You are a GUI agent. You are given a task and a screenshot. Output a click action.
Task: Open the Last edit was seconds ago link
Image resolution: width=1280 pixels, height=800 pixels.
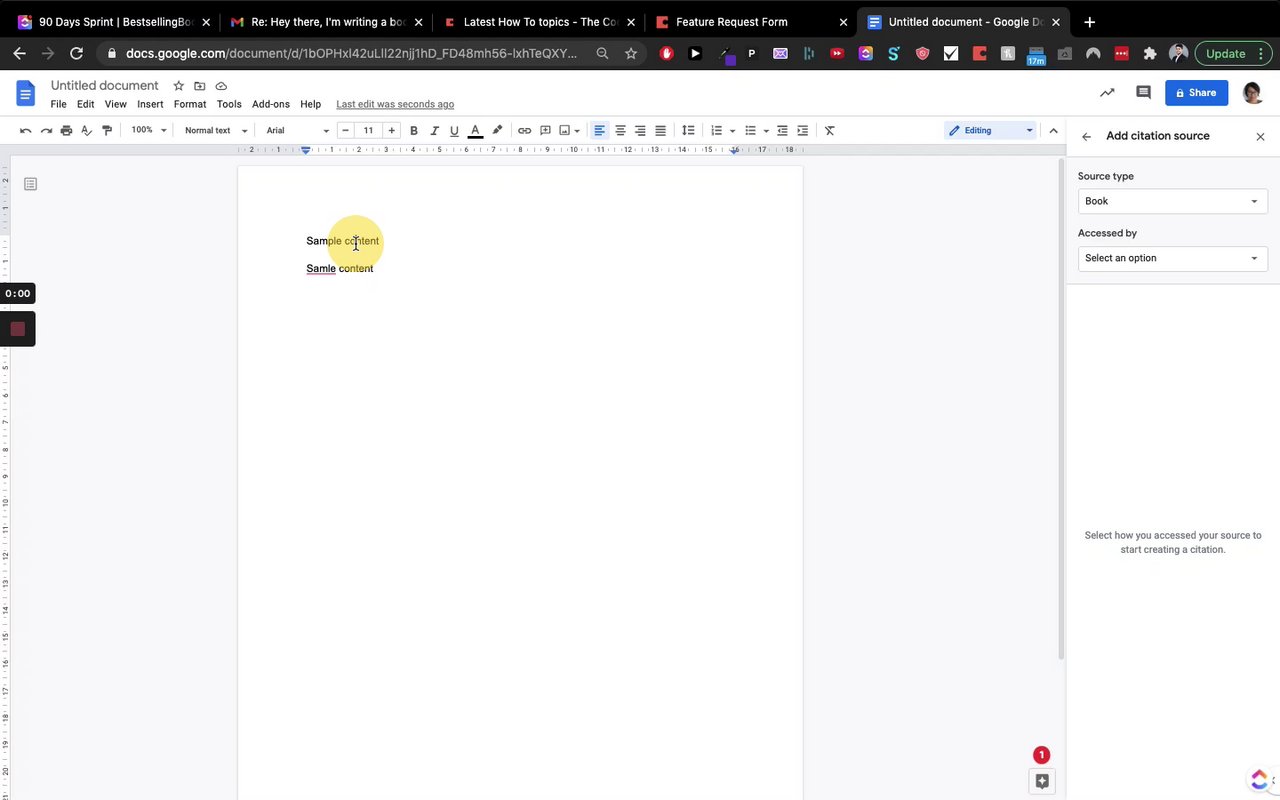click(x=395, y=104)
